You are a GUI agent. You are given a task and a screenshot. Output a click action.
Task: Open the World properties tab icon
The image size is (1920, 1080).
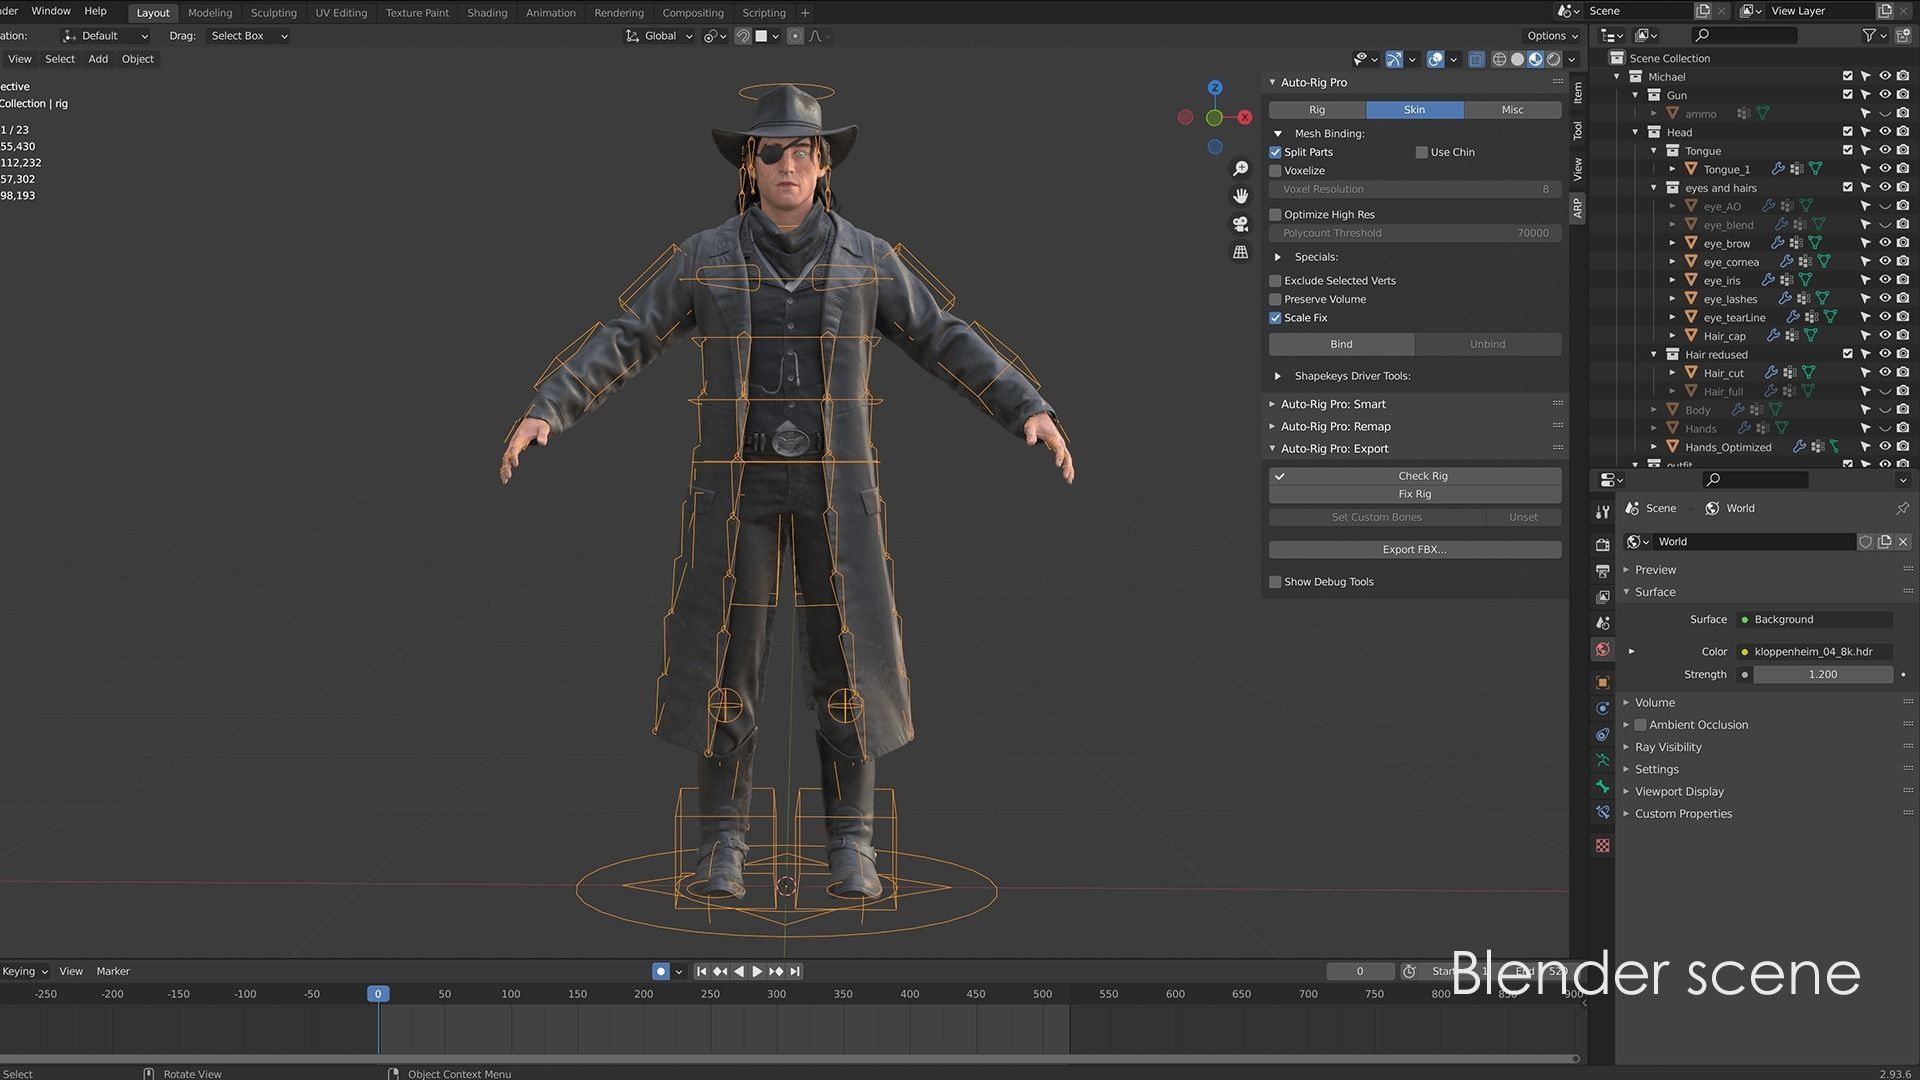pos(1603,649)
